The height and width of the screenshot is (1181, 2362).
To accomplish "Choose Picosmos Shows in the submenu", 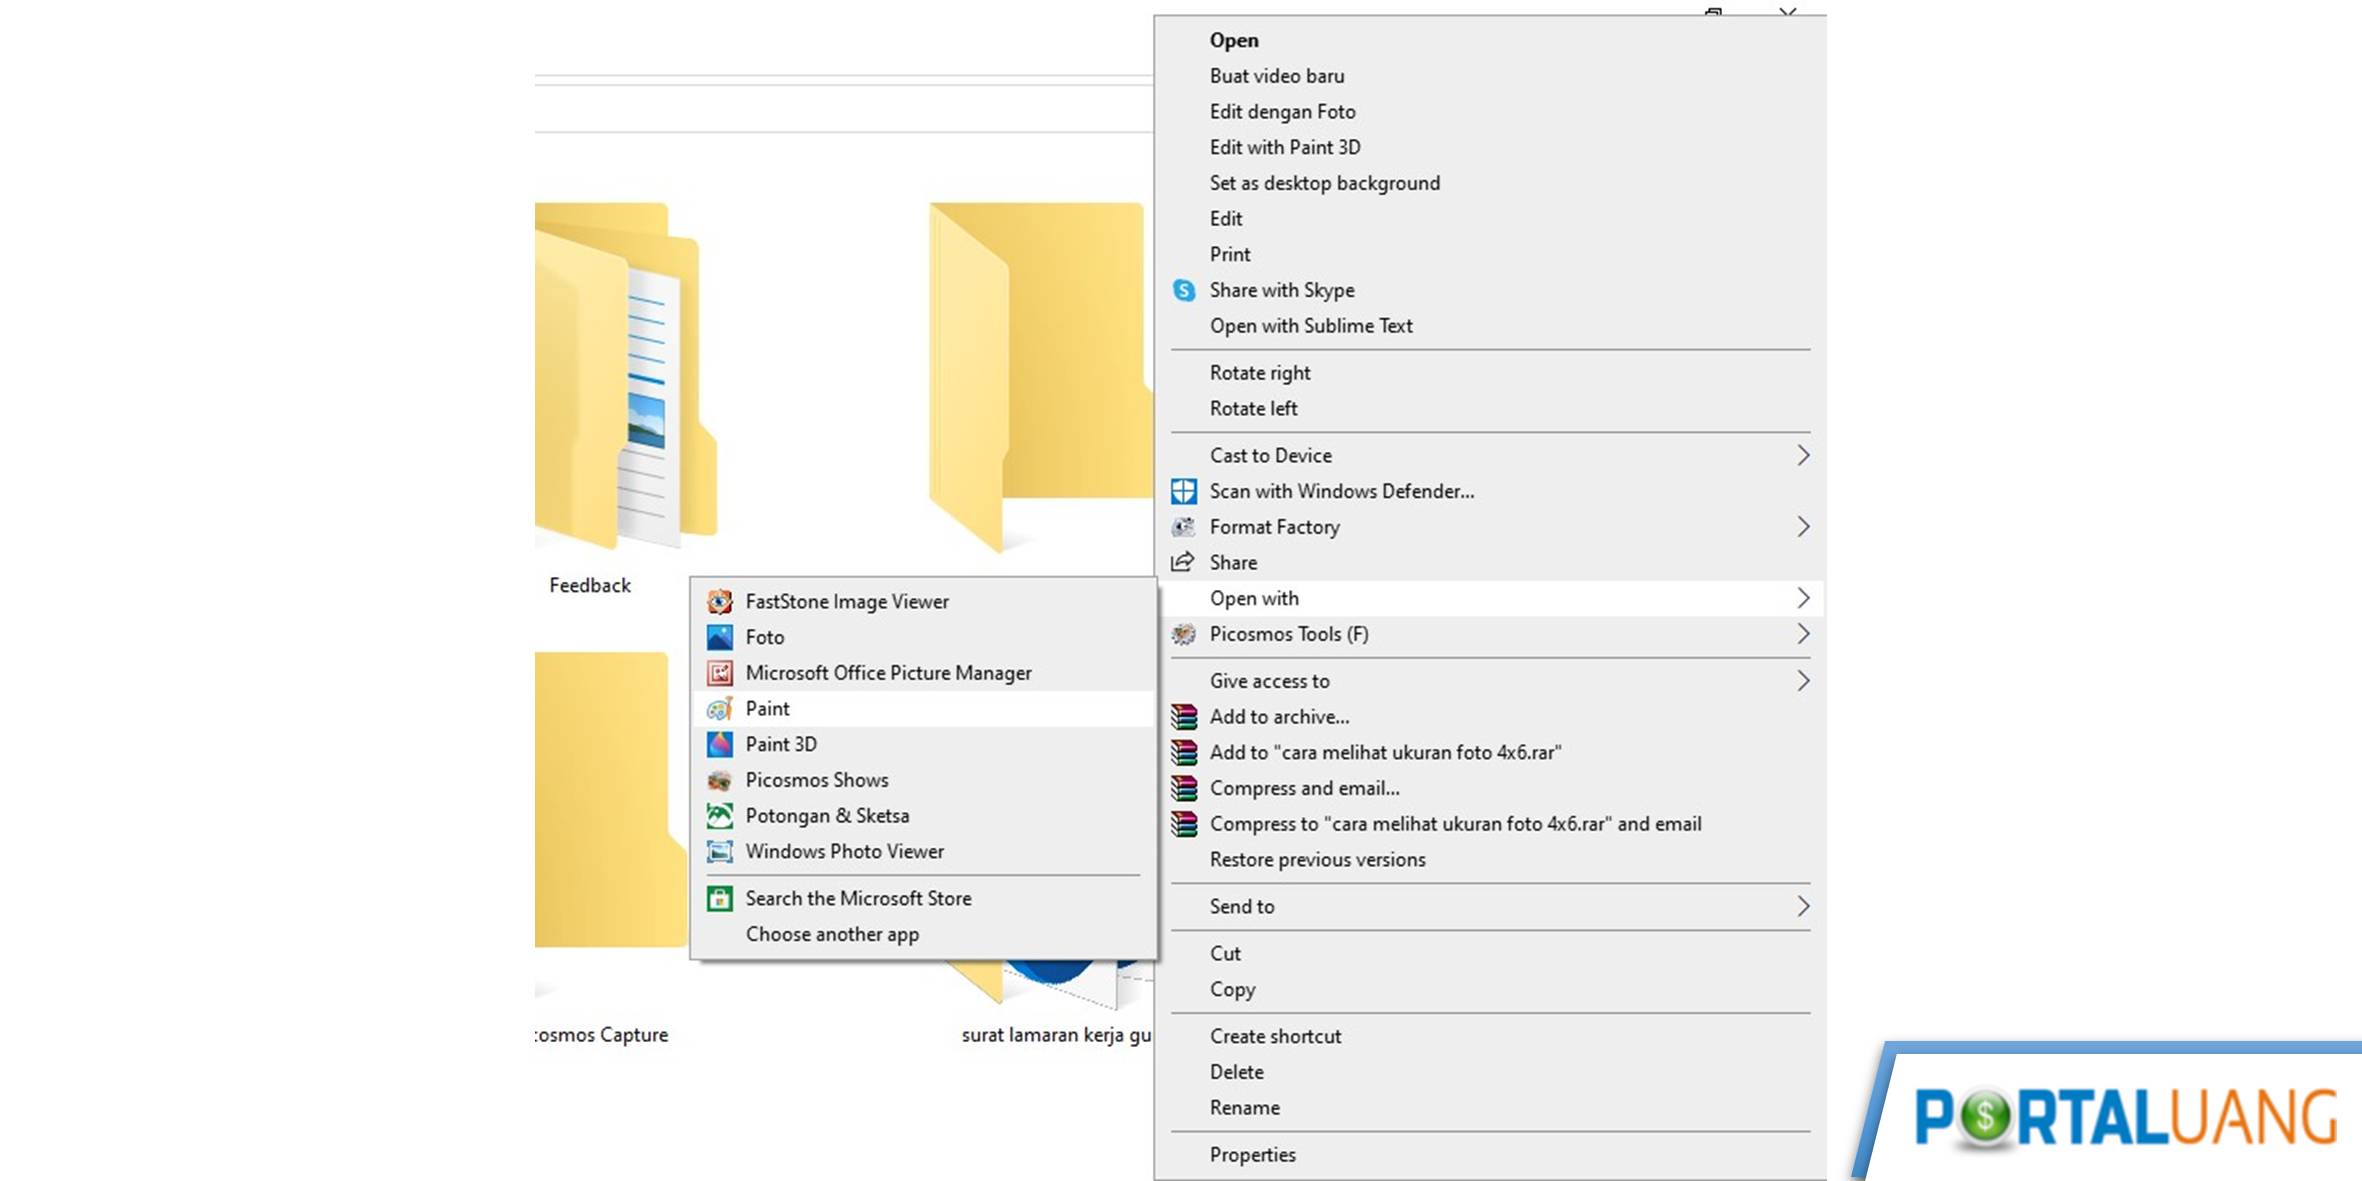I will tap(924, 780).
